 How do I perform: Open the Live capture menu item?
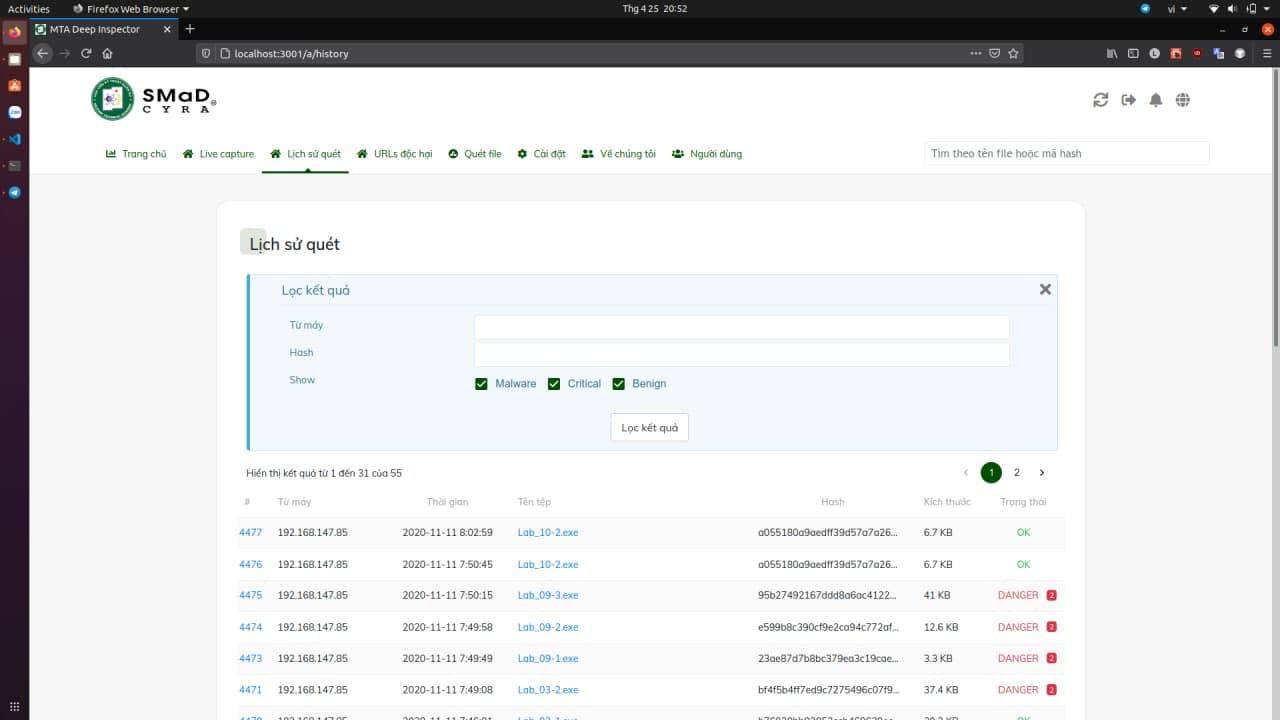pos(218,154)
